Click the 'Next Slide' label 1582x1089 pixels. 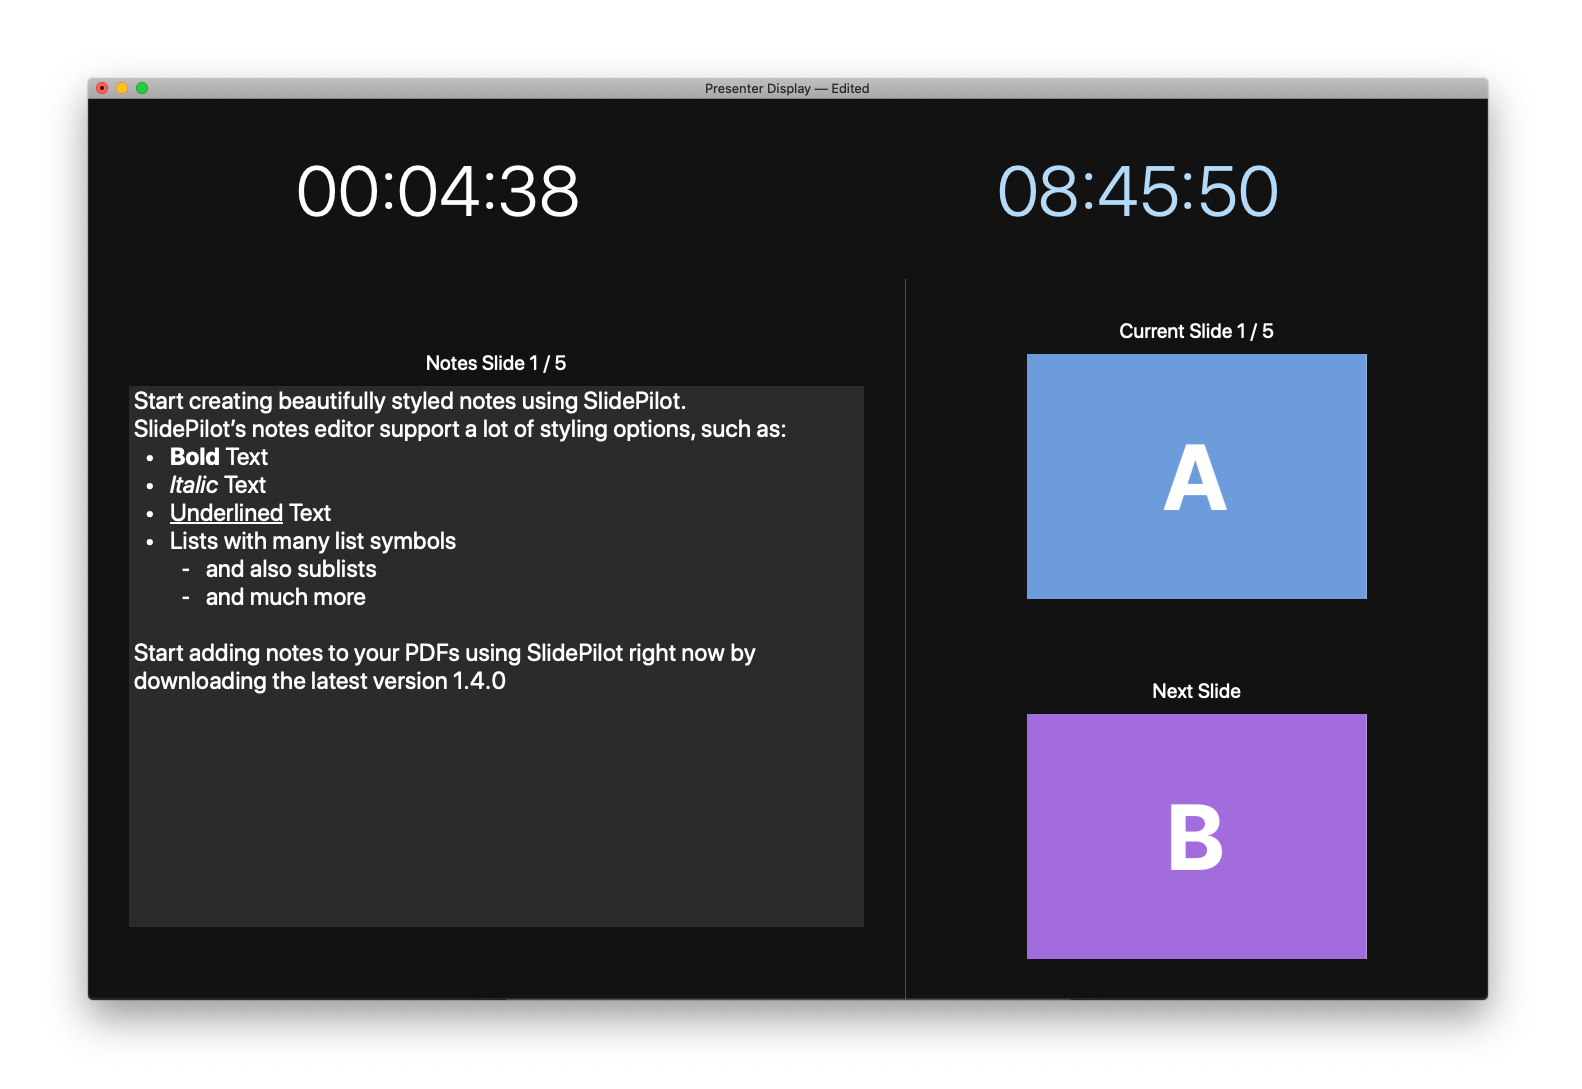1196,691
